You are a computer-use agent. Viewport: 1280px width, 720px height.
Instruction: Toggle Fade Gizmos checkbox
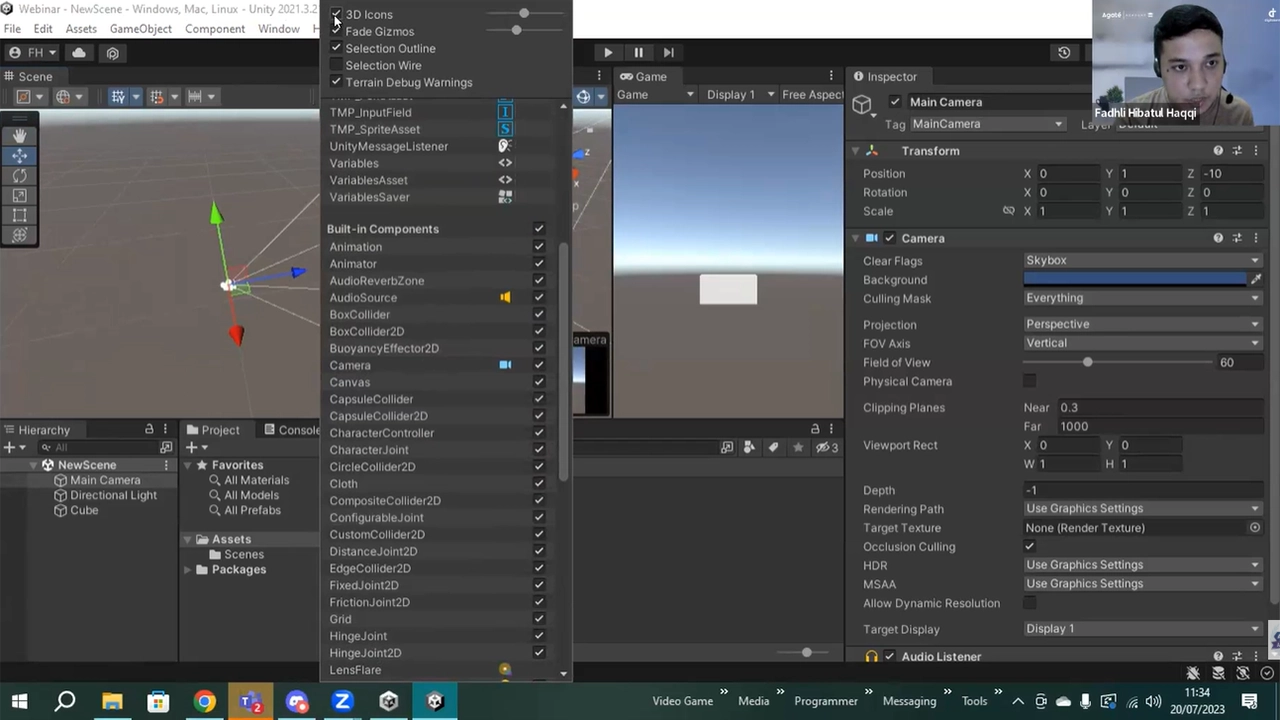pyautogui.click(x=336, y=31)
